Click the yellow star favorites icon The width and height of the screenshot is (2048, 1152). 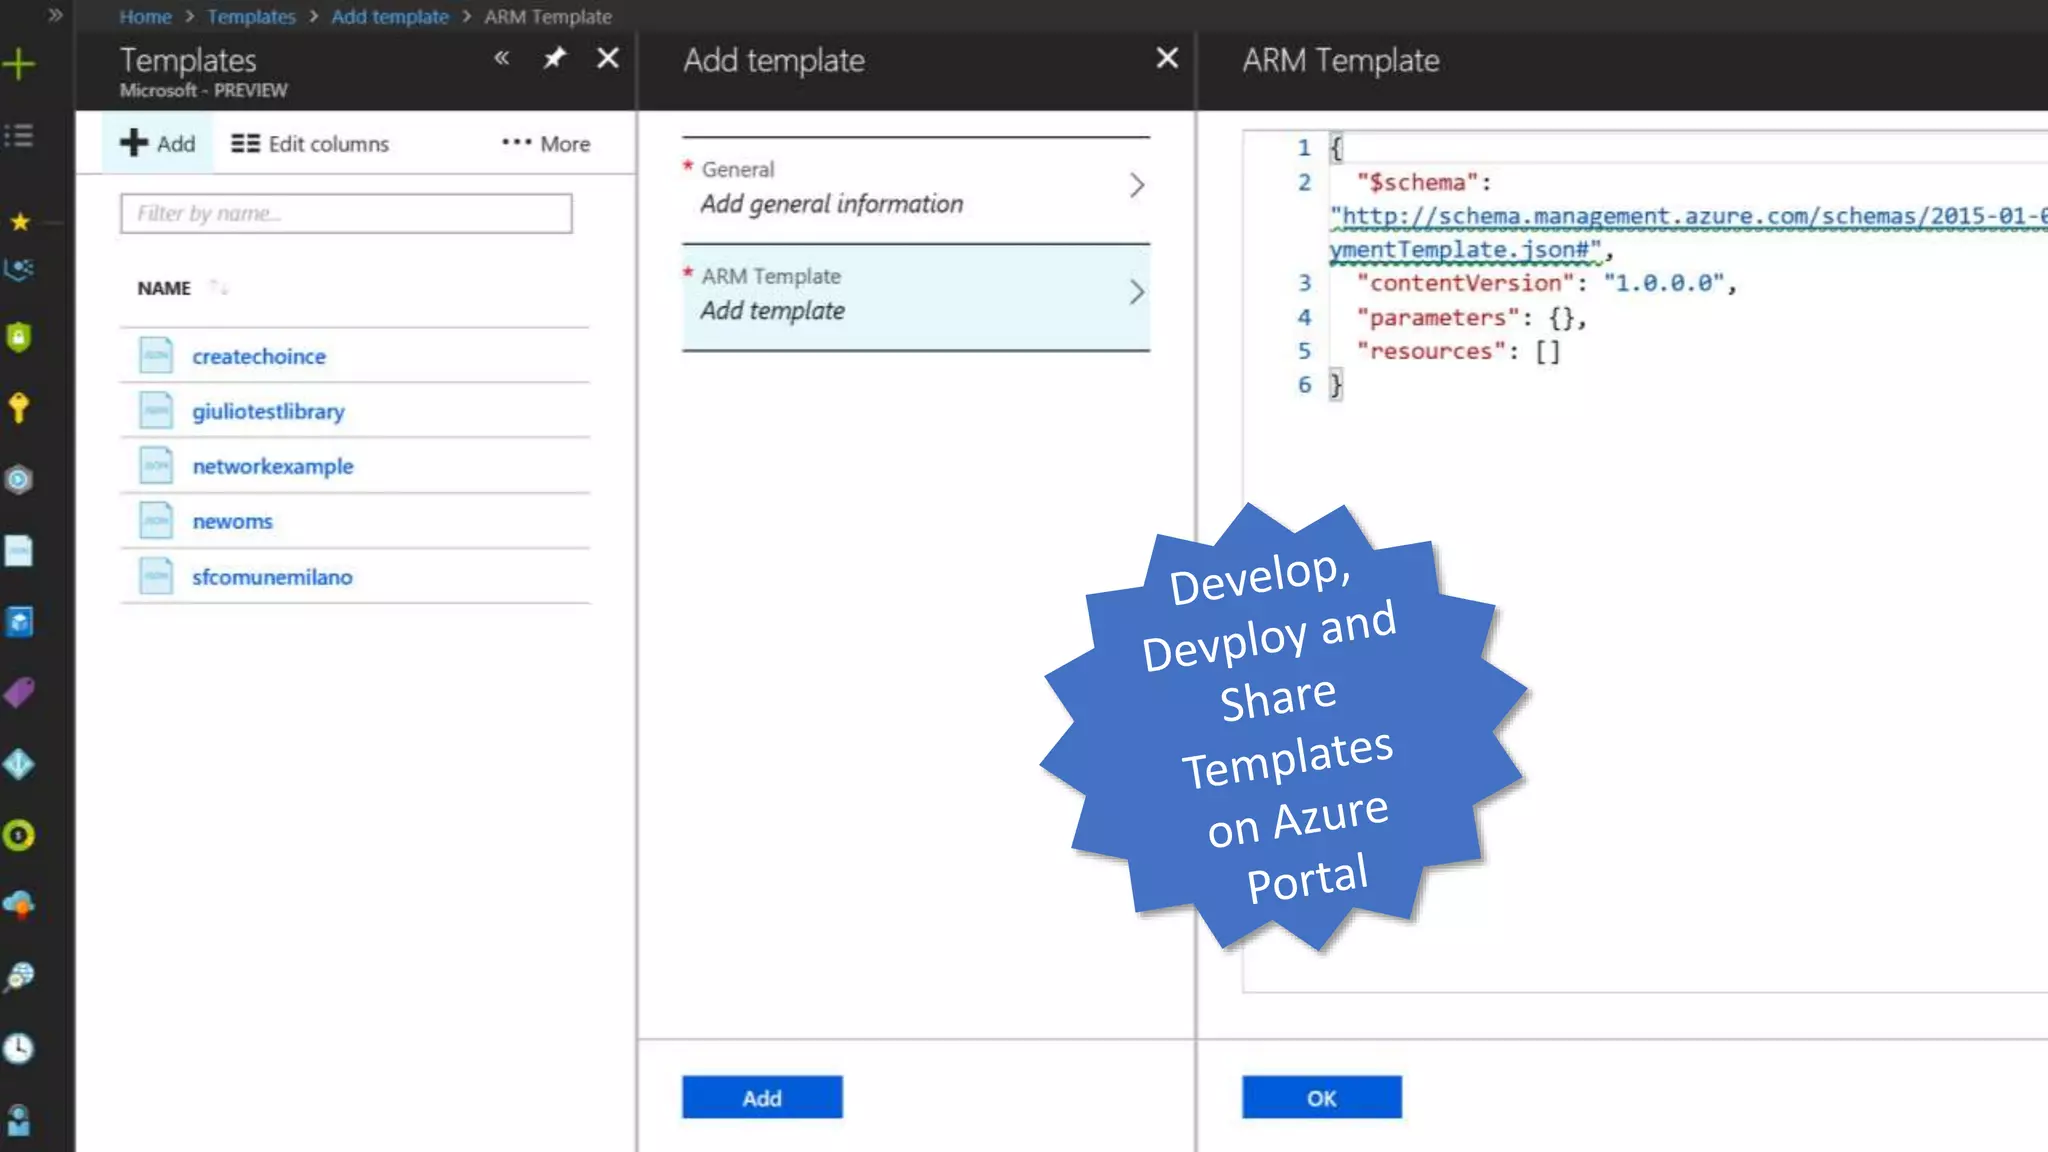tap(19, 221)
